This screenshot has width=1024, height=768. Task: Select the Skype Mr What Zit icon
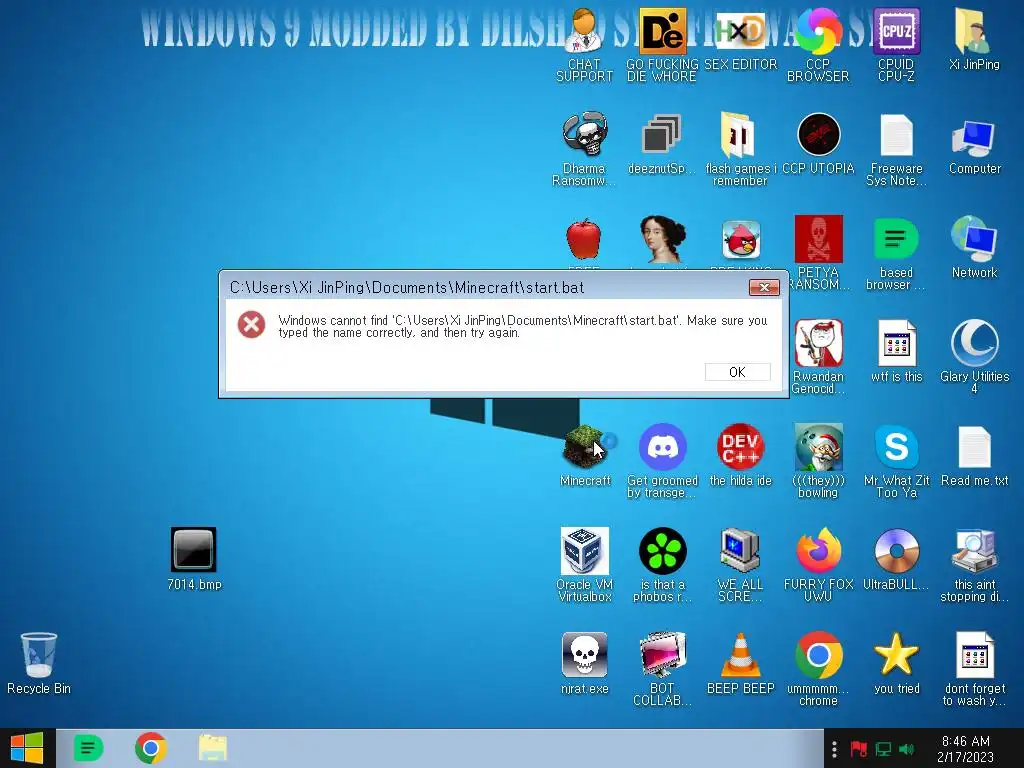tap(897, 447)
